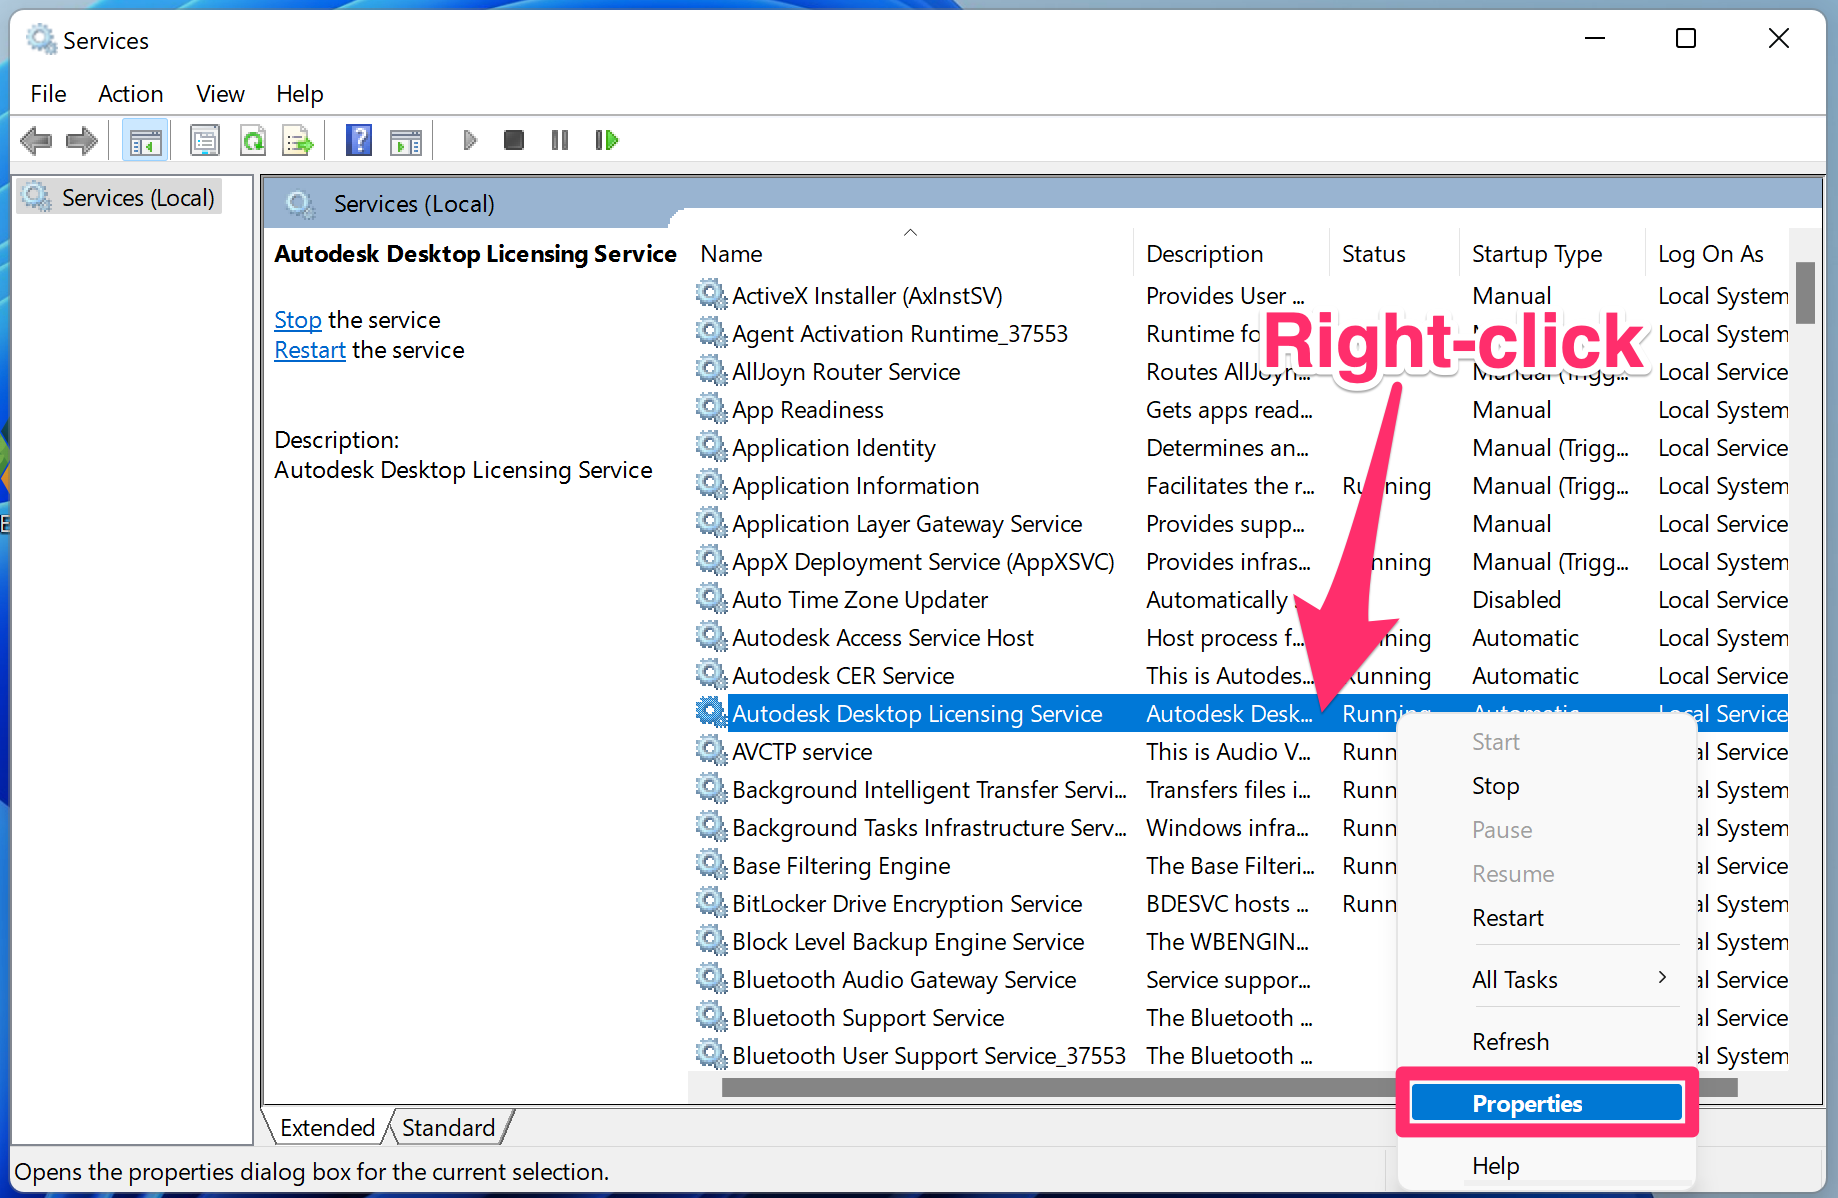Start the service using the play toolbar icon
This screenshot has width=1838, height=1198.
470,140
